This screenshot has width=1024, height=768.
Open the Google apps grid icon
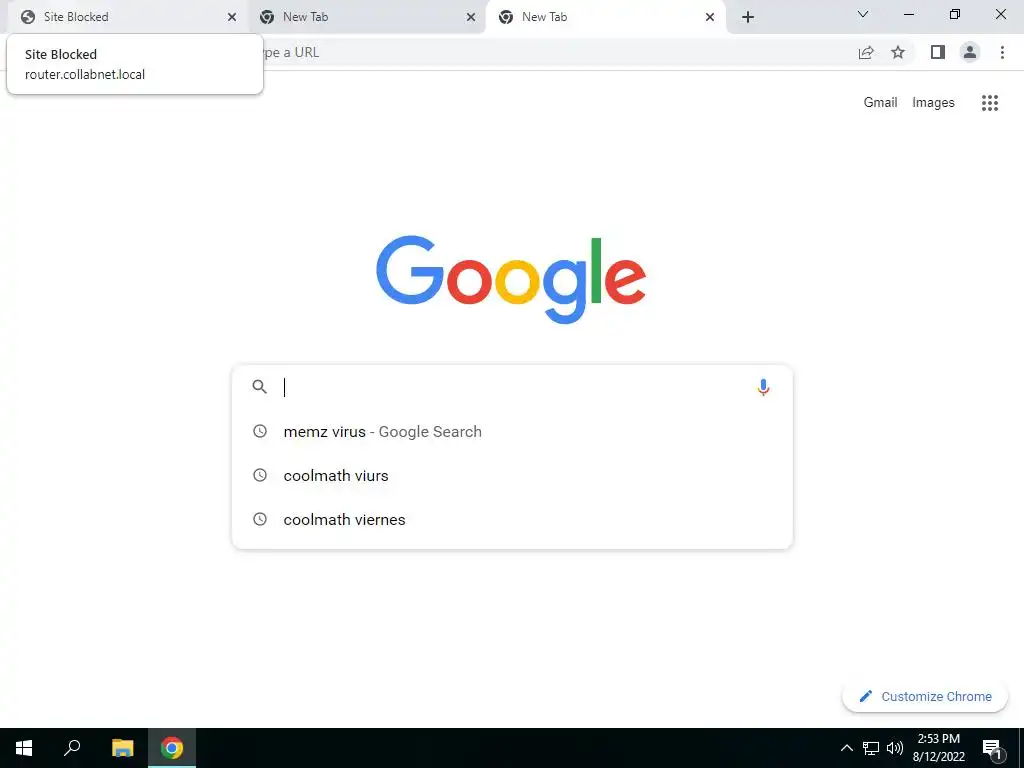click(x=990, y=103)
